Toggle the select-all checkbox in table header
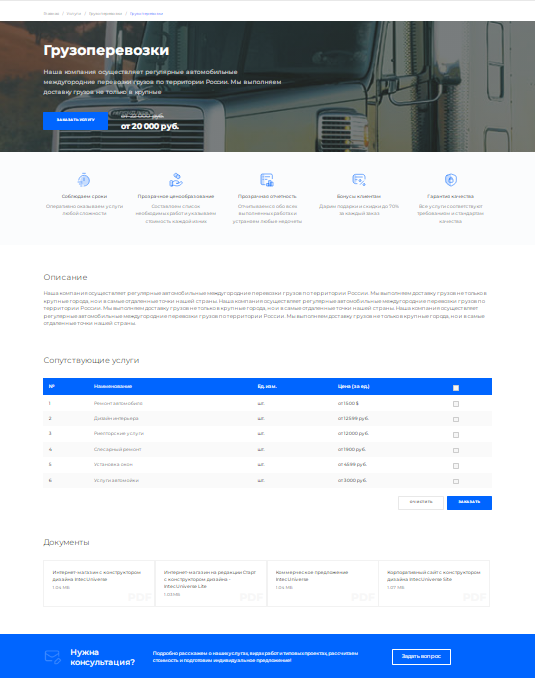Screen dimensions: 535x678 pyautogui.click(x=456, y=388)
